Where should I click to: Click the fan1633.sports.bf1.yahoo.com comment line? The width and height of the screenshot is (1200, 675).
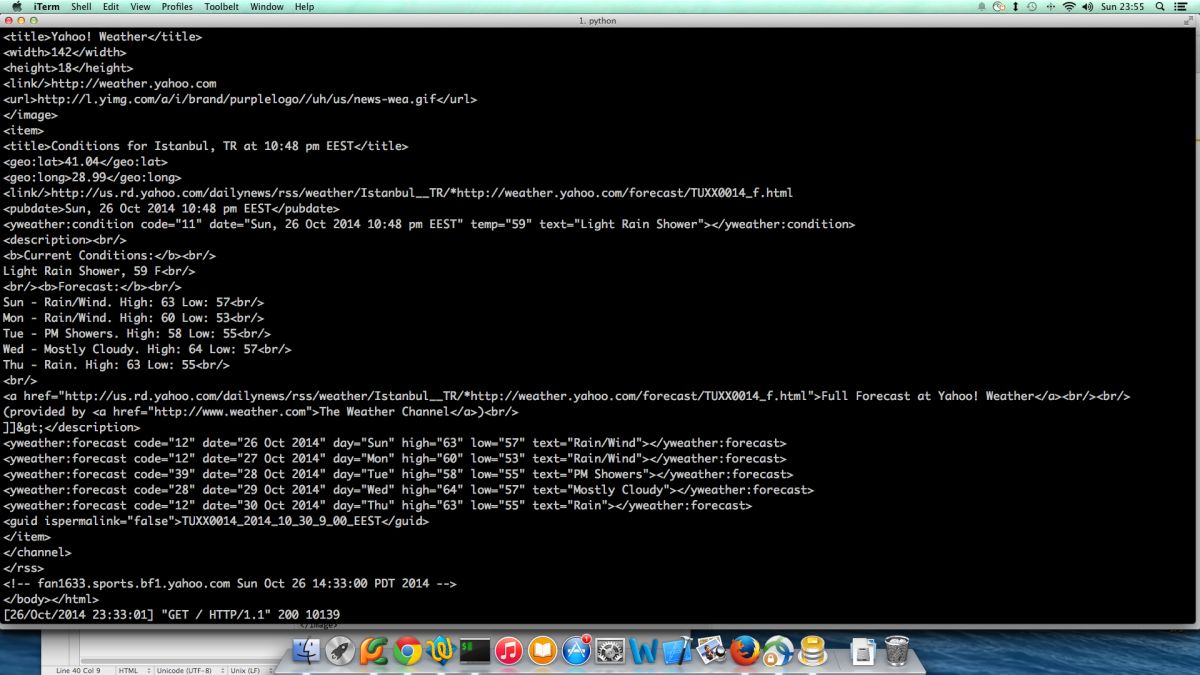pyautogui.click(x=230, y=583)
